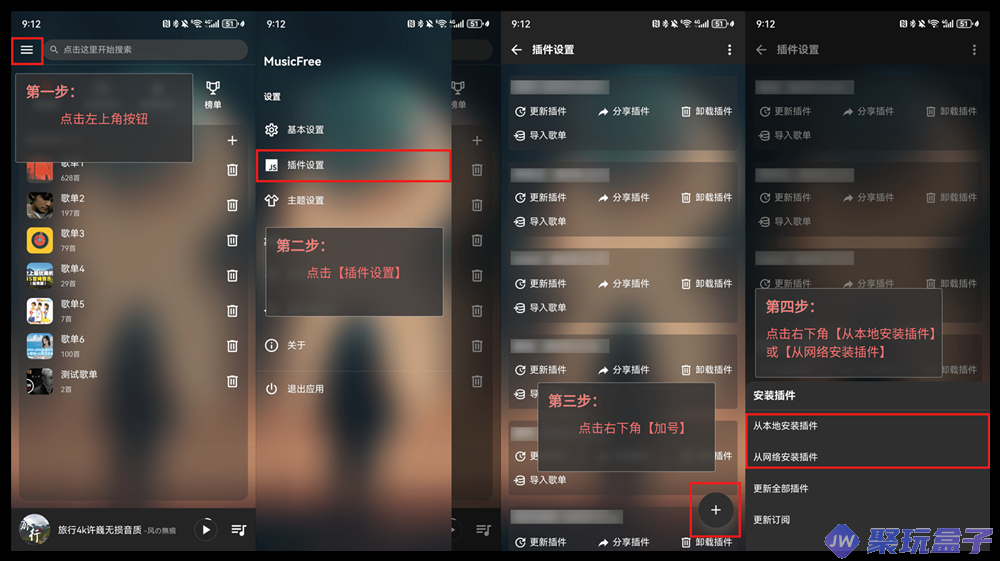Tap the play button in bottom player
1000x561 pixels.
coord(206,529)
